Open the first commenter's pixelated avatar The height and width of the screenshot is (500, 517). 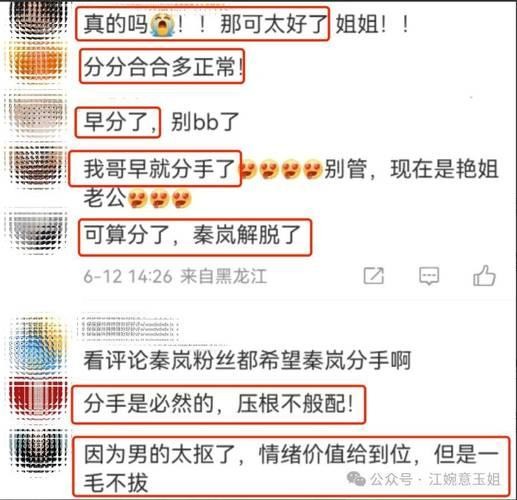point(38,18)
